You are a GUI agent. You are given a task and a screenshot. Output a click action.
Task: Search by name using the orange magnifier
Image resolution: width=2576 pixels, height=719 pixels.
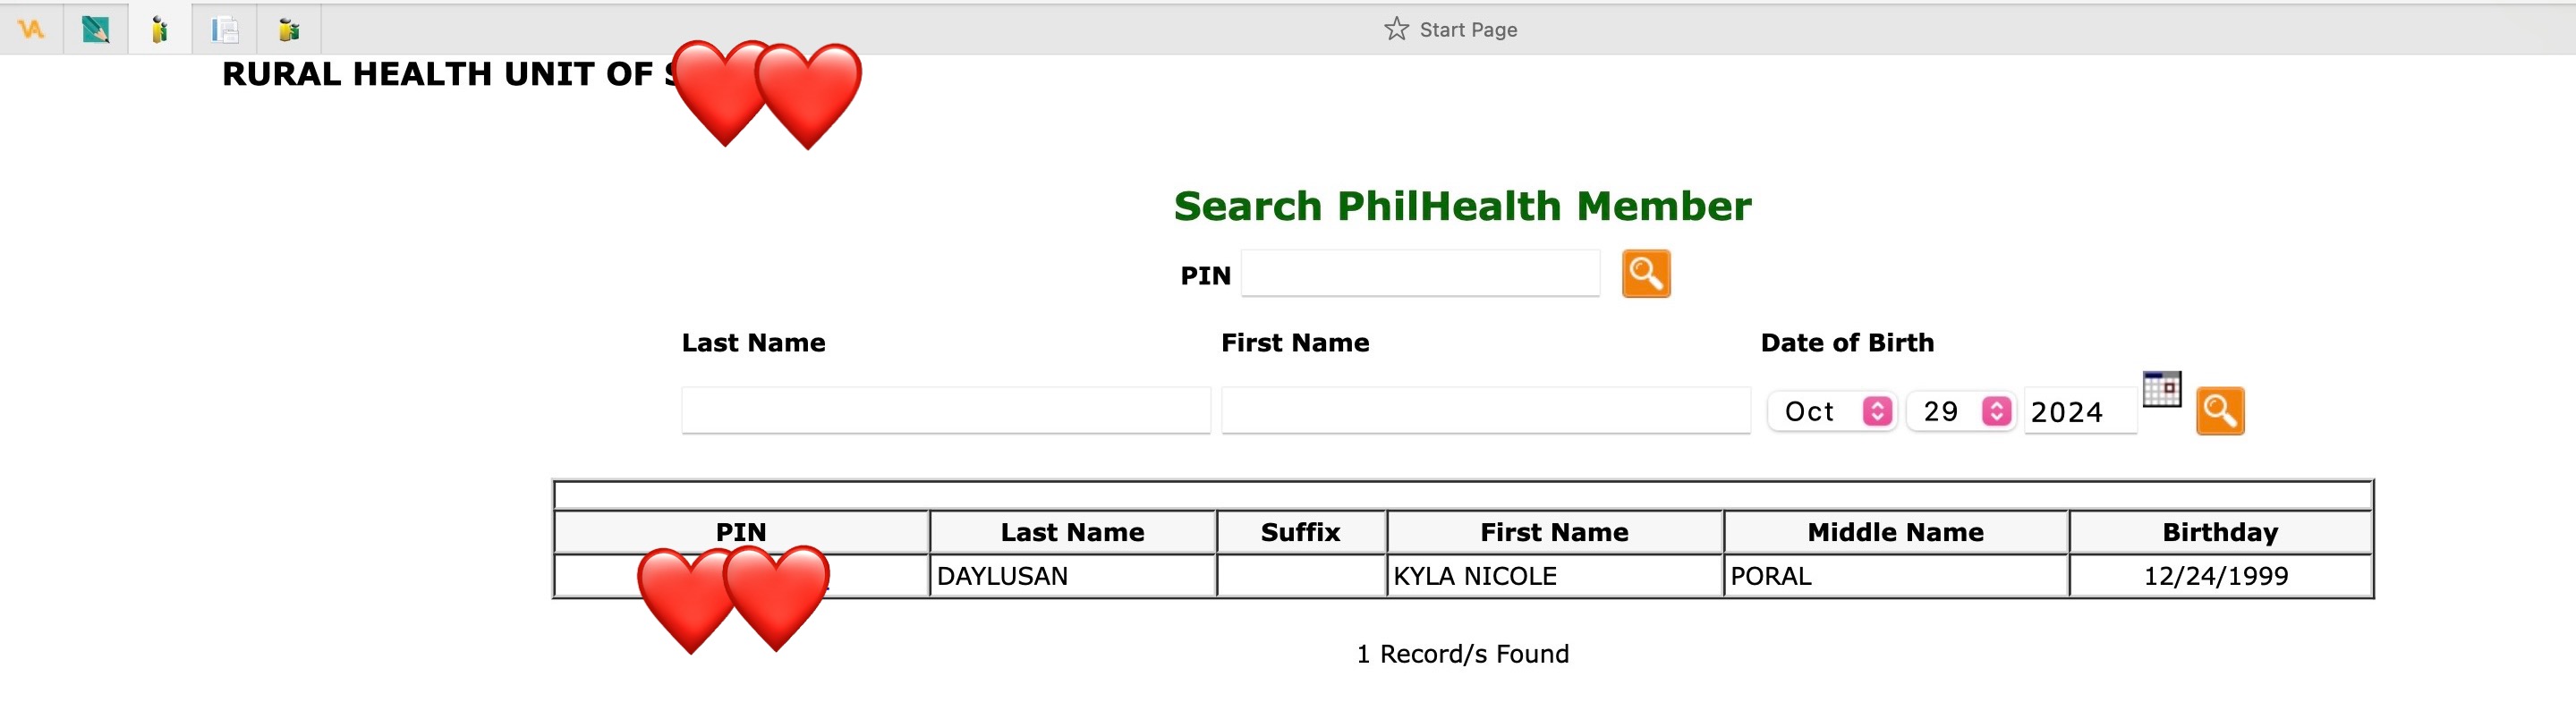pyautogui.click(x=2220, y=411)
